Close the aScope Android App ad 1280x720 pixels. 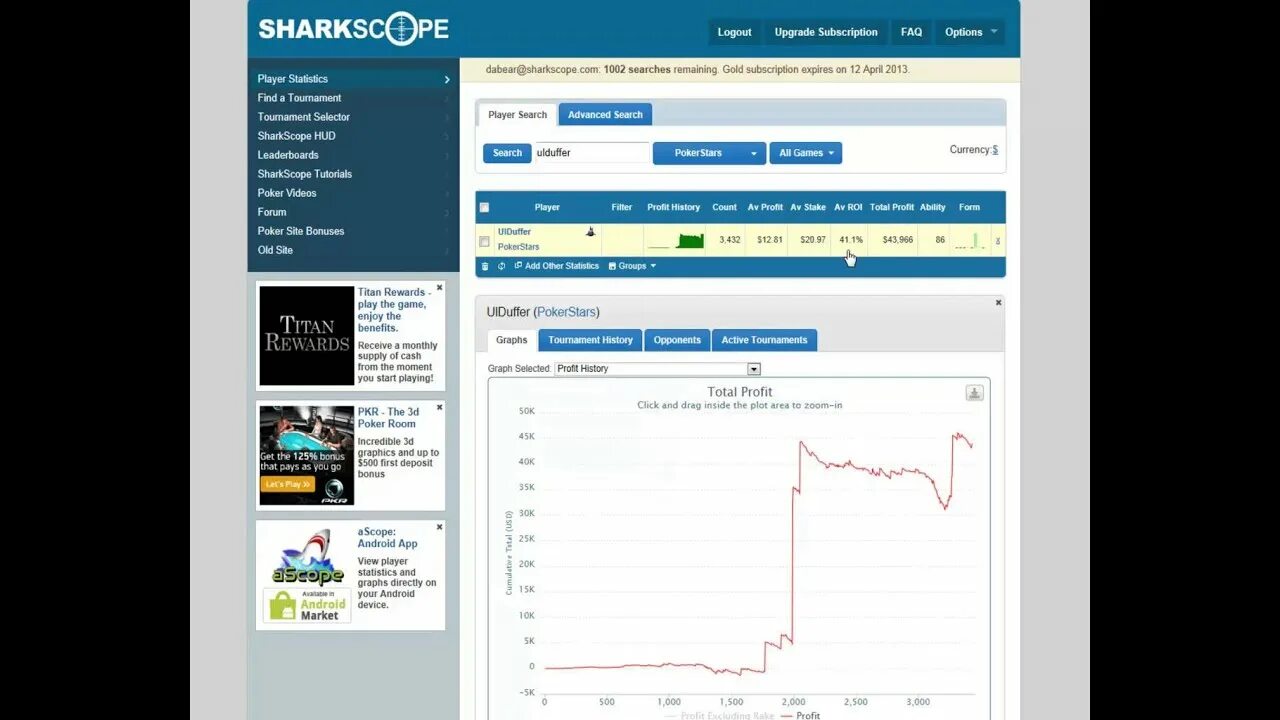(439, 527)
